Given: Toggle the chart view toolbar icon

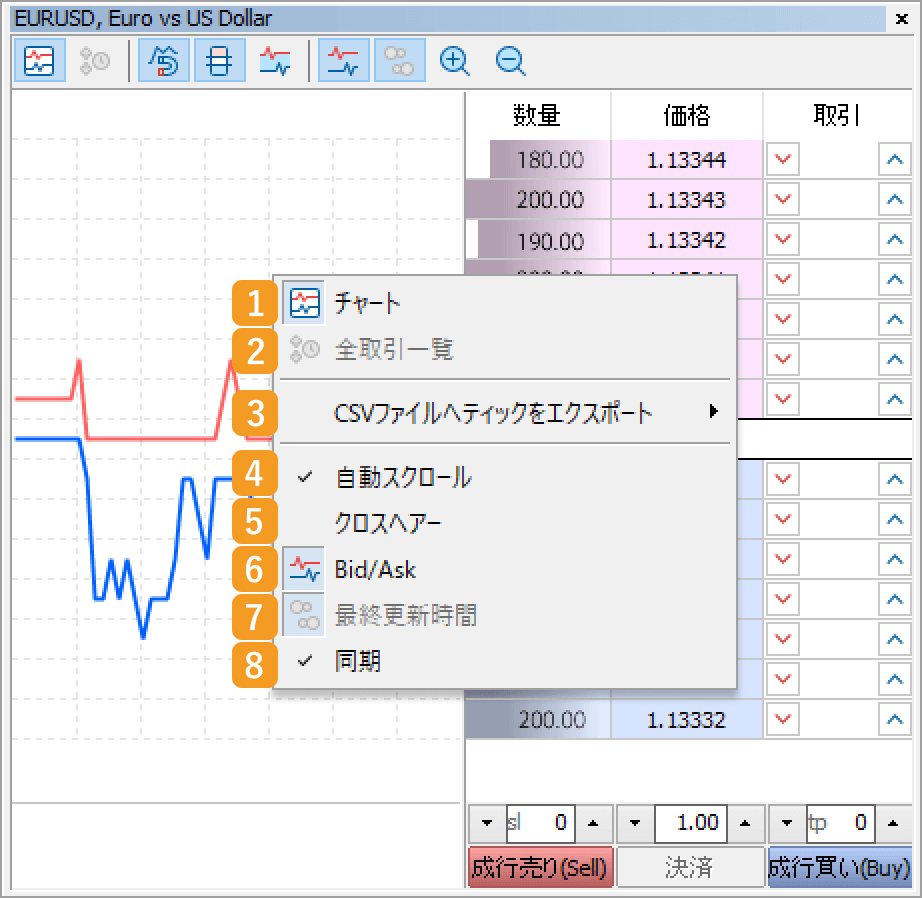Looking at the screenshot, I should tap(39, 60).
